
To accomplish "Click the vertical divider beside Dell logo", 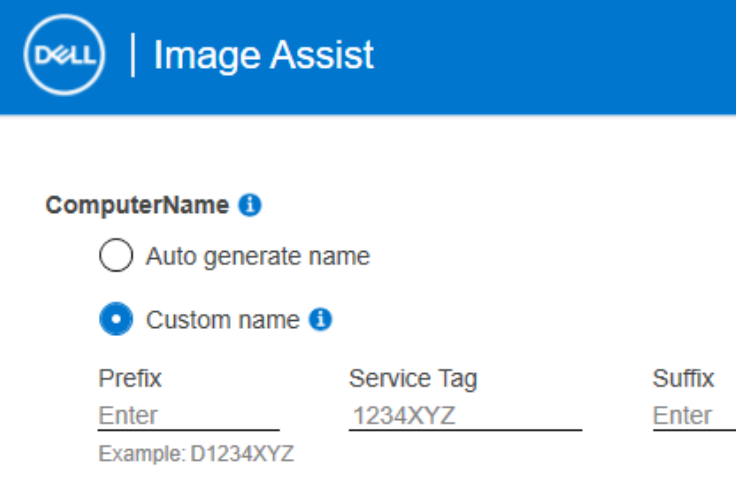I will [x=133, y=56].
